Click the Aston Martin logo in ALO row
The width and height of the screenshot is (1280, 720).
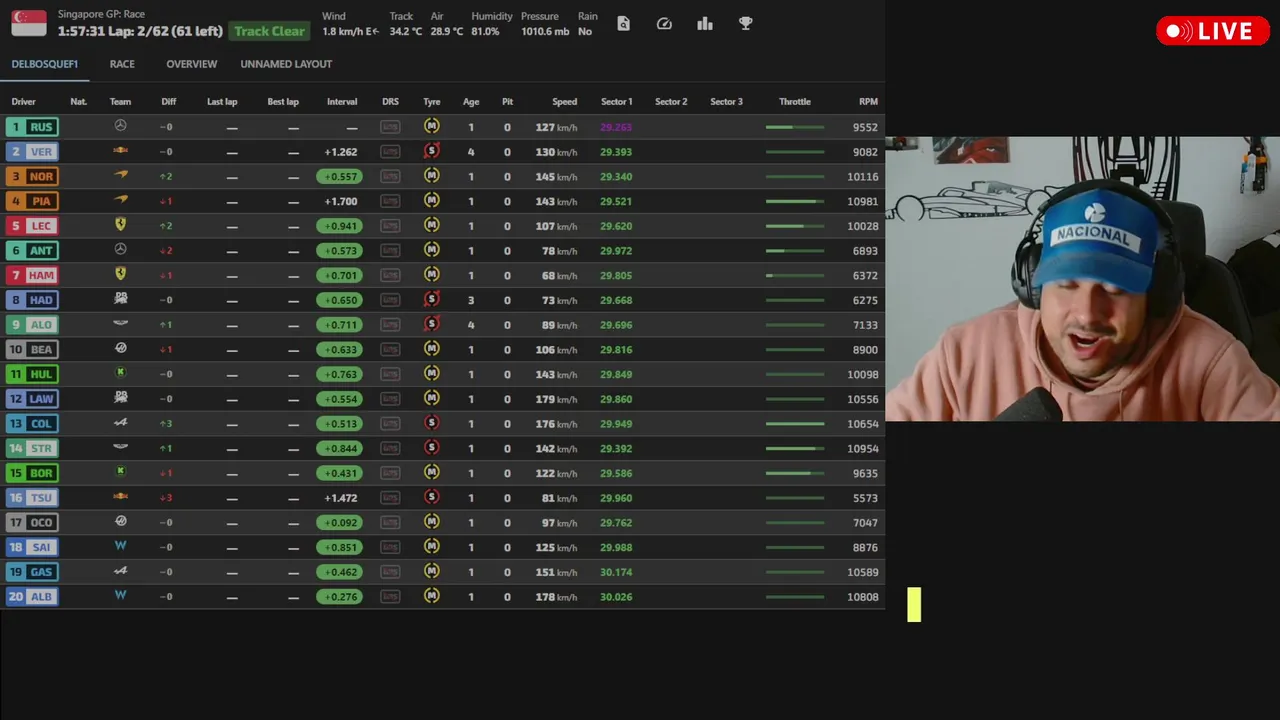coord(120,323)
